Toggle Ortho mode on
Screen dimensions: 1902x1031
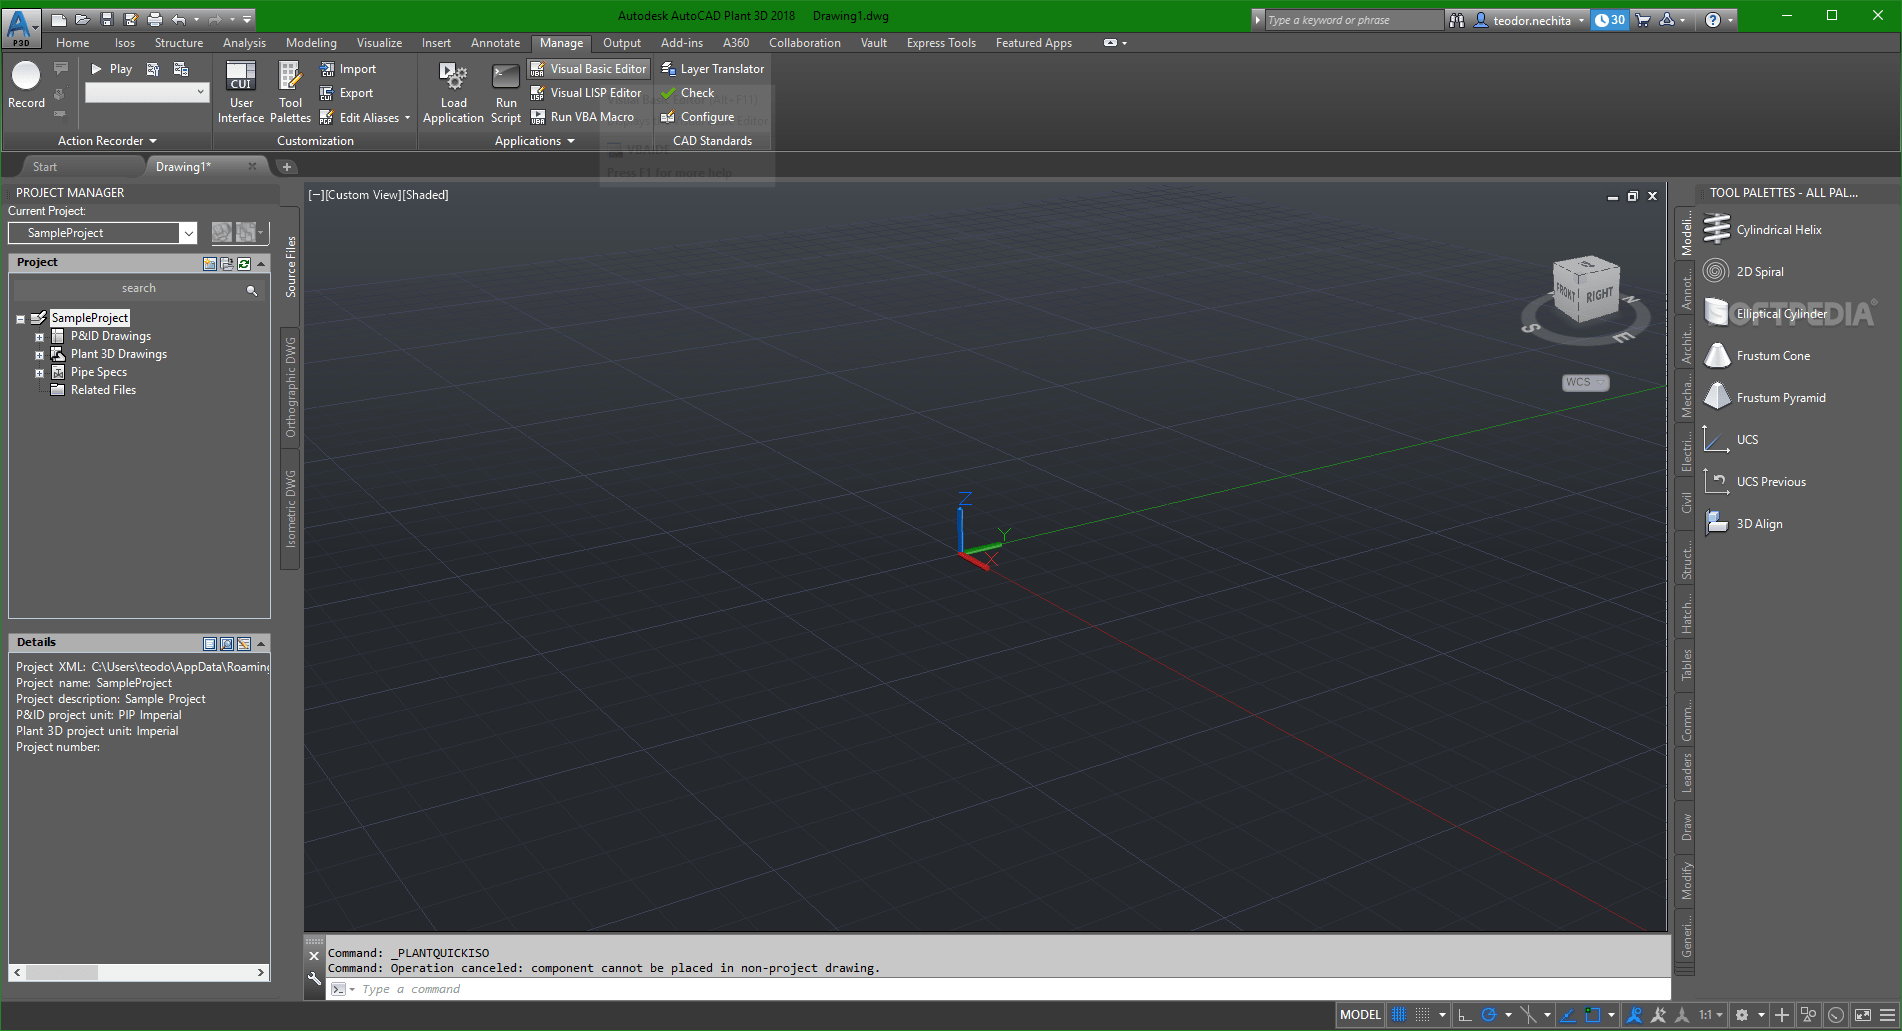pyautogui.click(x=1466, y=1014)
